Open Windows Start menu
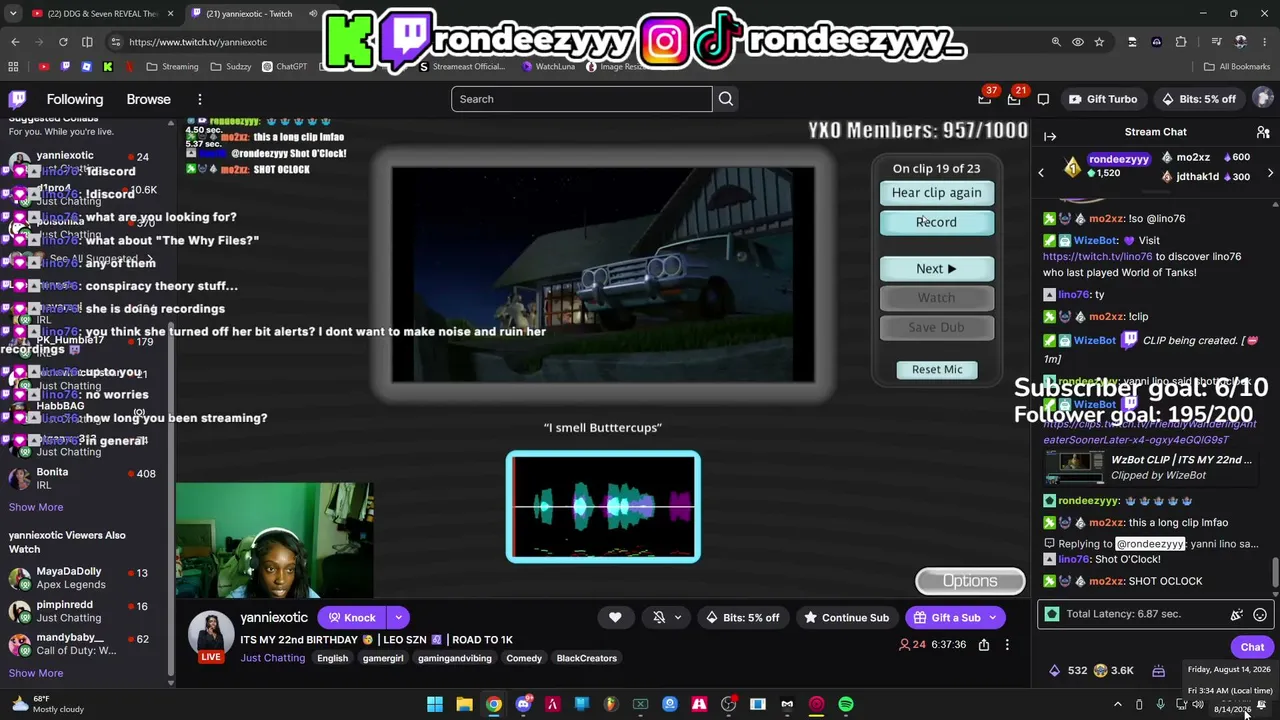Image resolution: width=1280 pixels, height=720 pixels. 435,704
